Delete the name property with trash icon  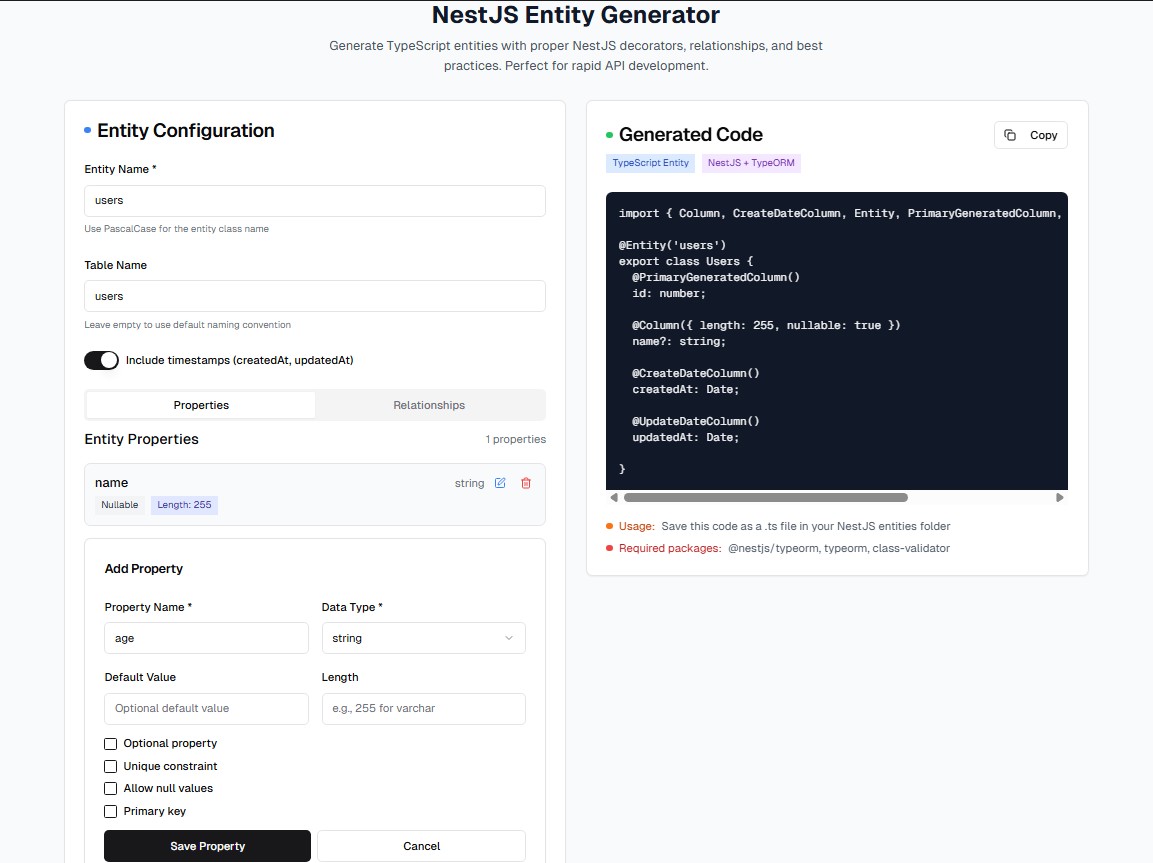click(x=526, y=483)
